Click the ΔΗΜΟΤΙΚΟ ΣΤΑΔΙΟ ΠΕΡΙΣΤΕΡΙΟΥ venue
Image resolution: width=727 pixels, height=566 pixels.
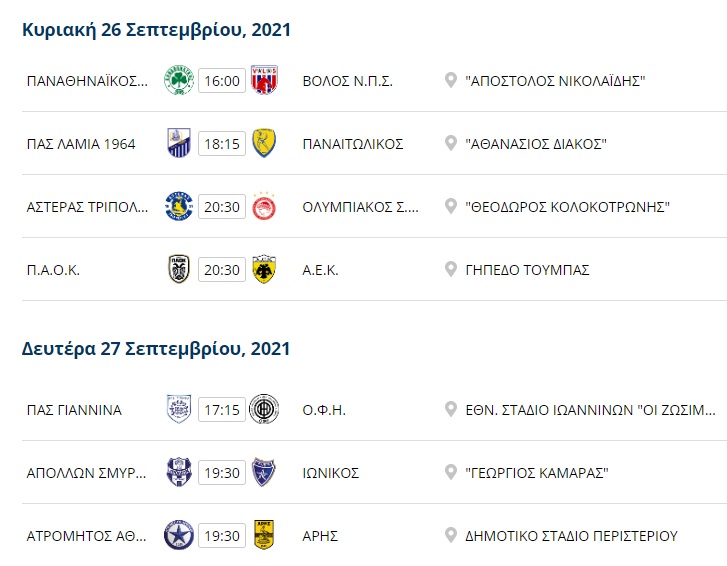tap(572, 535)
